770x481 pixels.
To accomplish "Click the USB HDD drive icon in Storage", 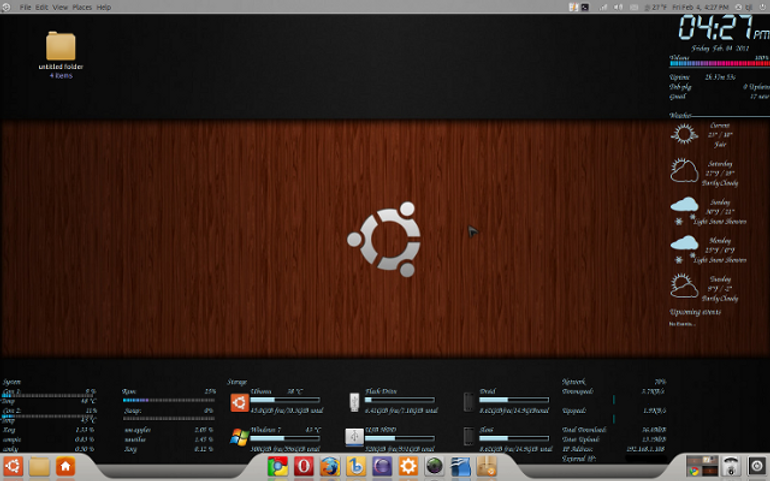I will pos(354,437).
